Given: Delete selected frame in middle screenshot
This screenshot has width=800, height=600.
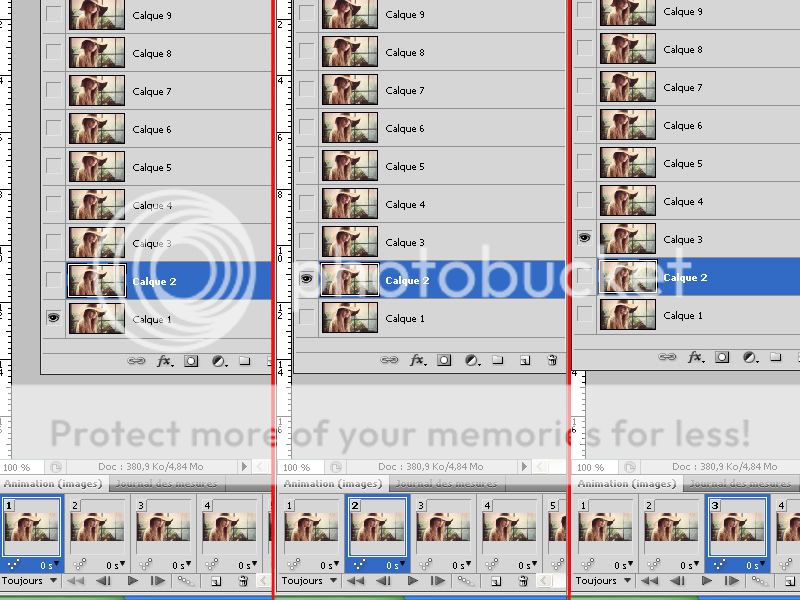Looking at the screenshot, I should [x=523, y=581].
